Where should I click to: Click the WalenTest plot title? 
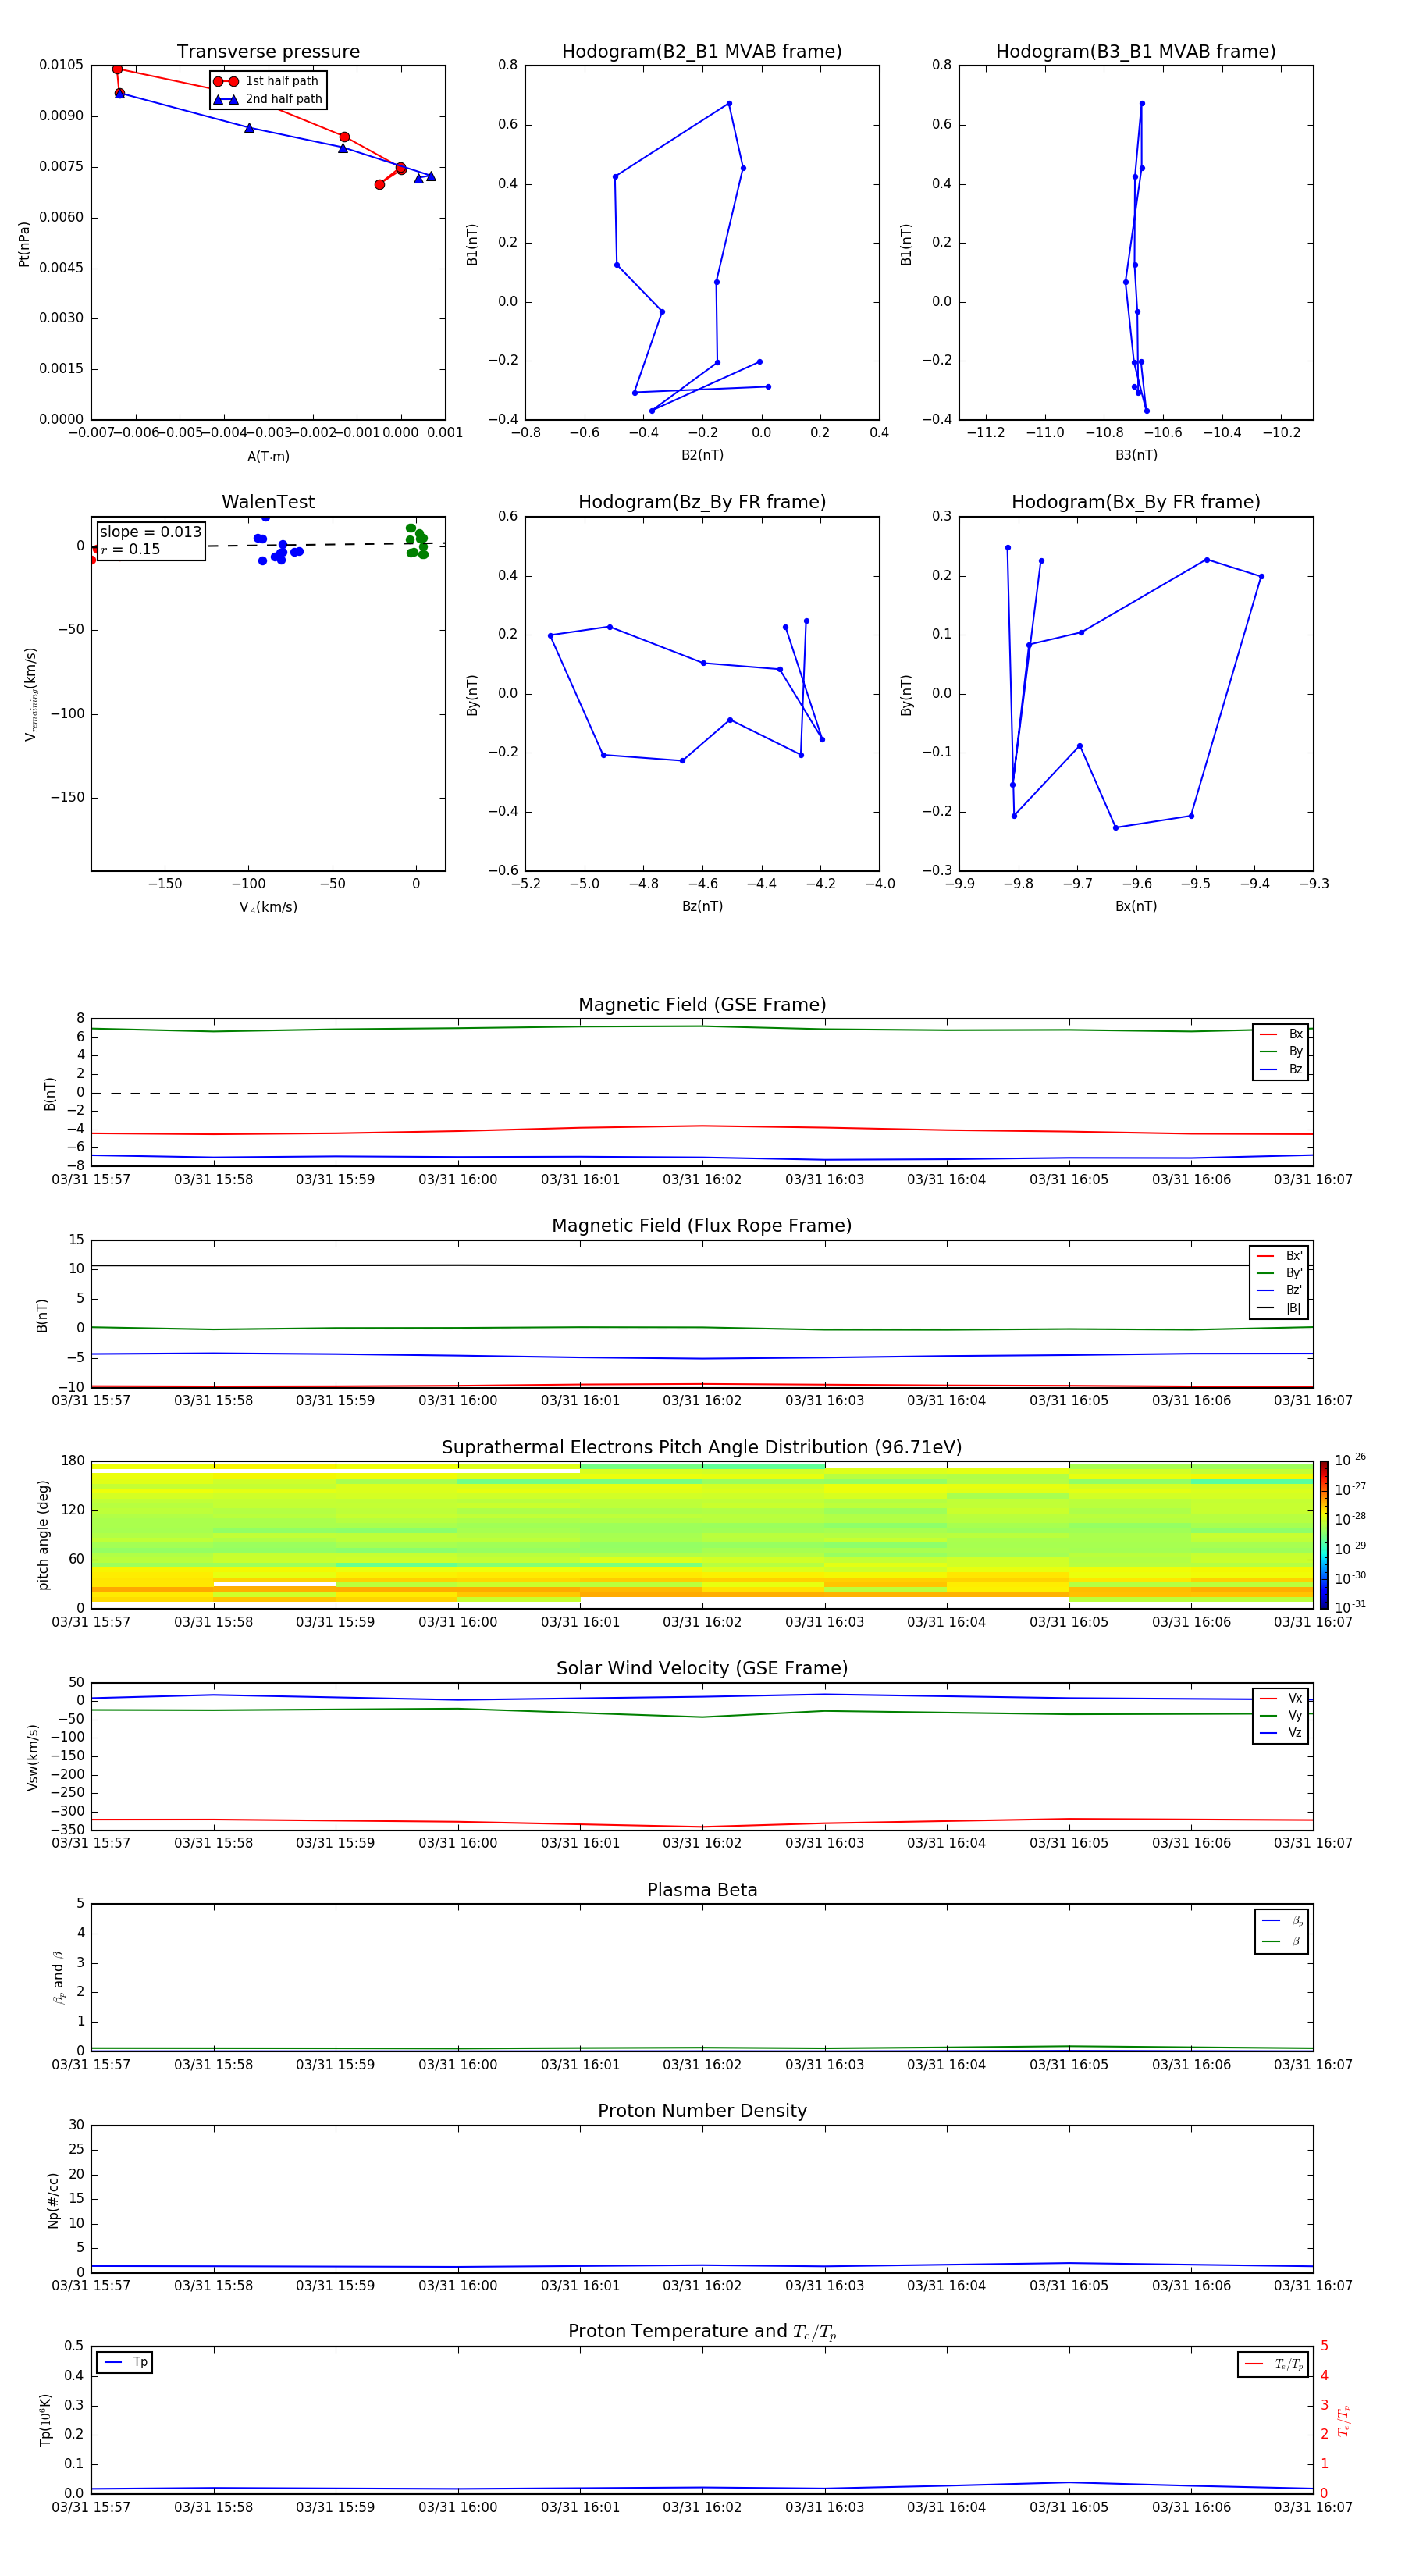pos(268,502)
